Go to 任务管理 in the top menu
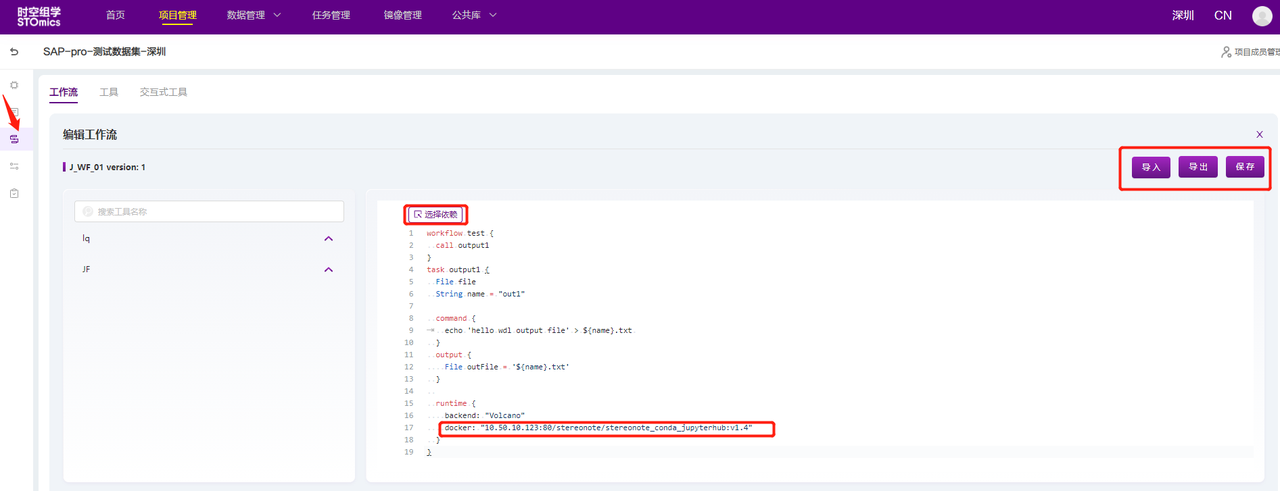The width and height of the screenshot is (1280, 491). coord(331,16)
